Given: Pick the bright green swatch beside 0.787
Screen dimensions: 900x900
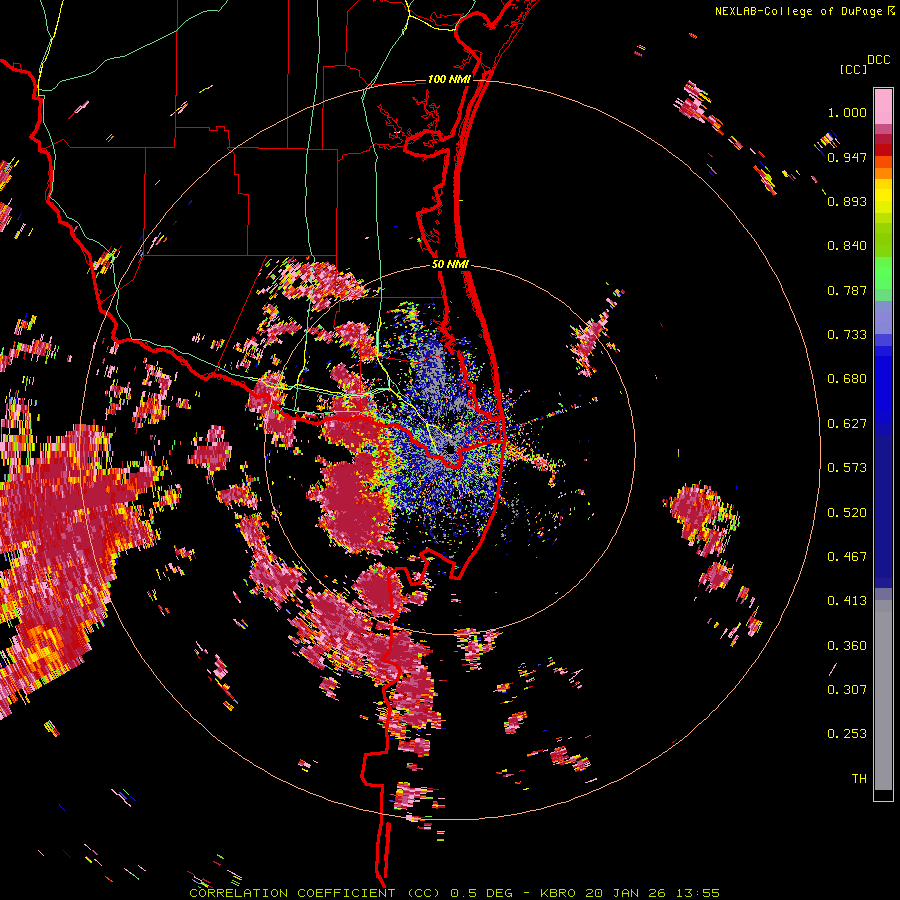Looking at the screenshot, I should [x=883, y=278].
